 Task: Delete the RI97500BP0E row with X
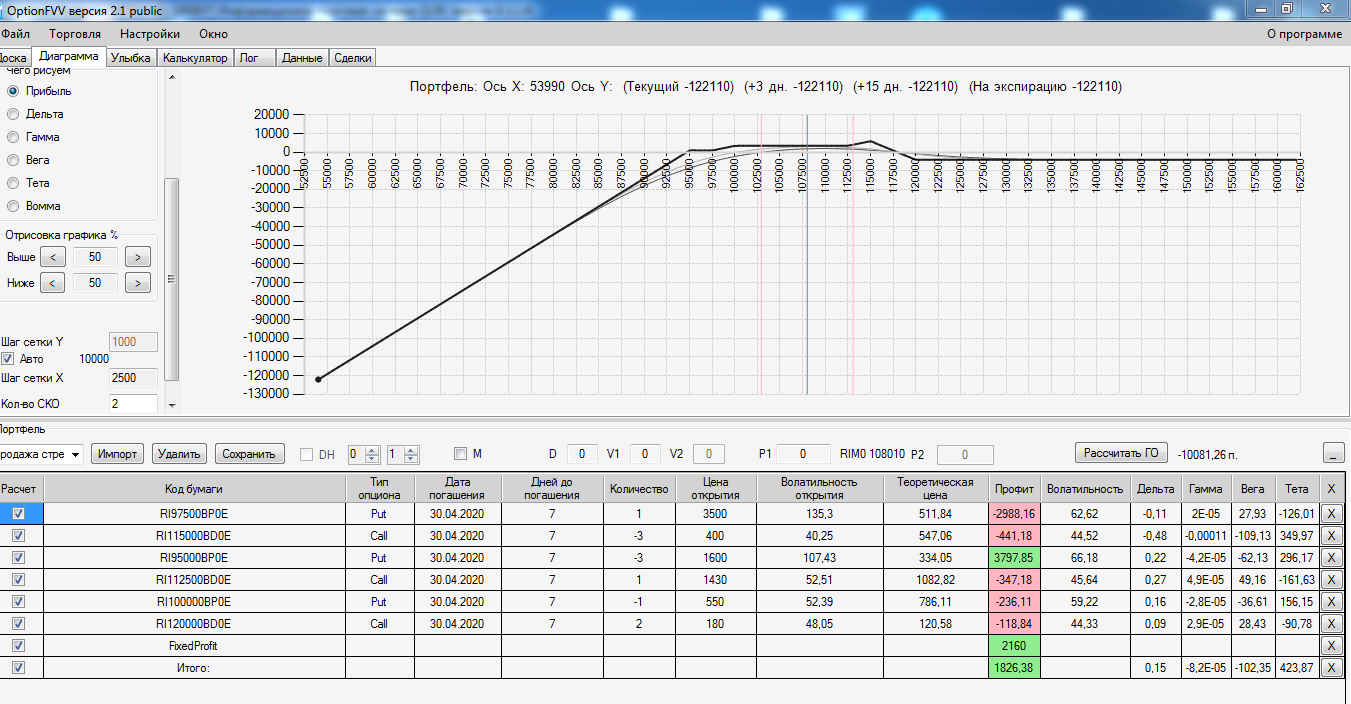tap(1330, 513)
